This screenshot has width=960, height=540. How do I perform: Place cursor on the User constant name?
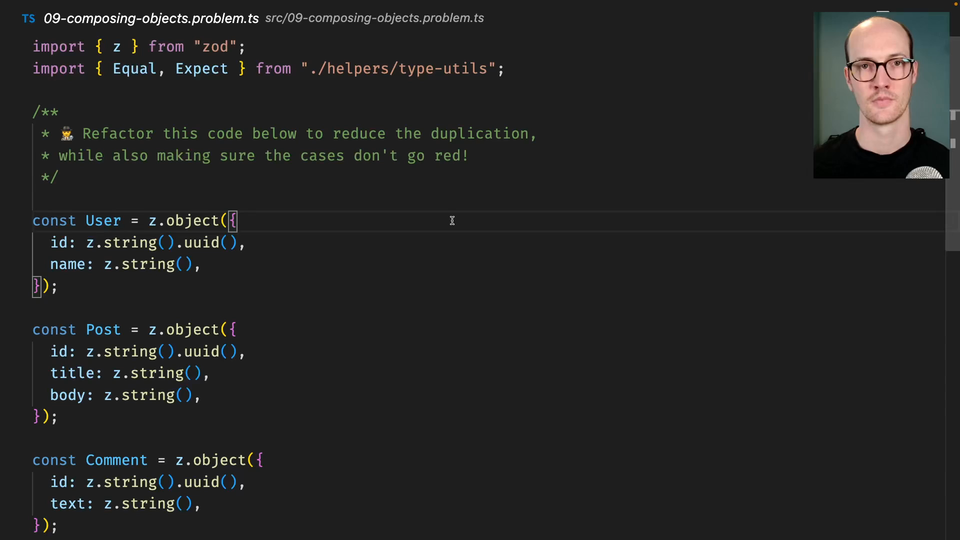(103, 221)
